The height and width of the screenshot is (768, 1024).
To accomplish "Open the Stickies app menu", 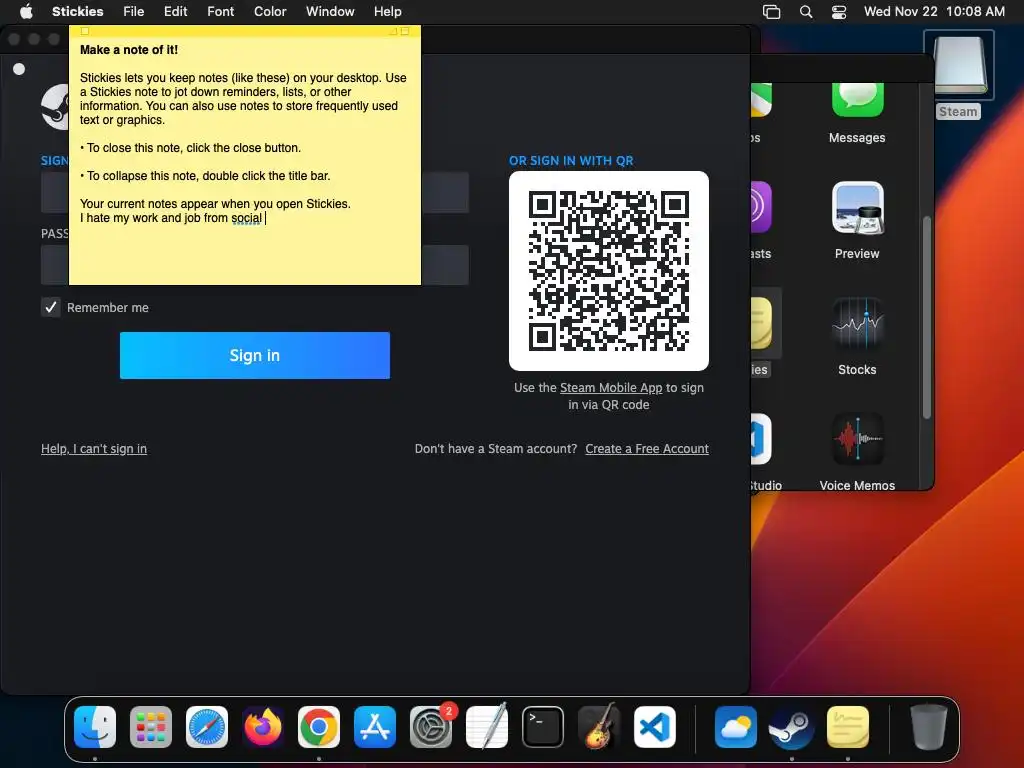I will point(78,11).
